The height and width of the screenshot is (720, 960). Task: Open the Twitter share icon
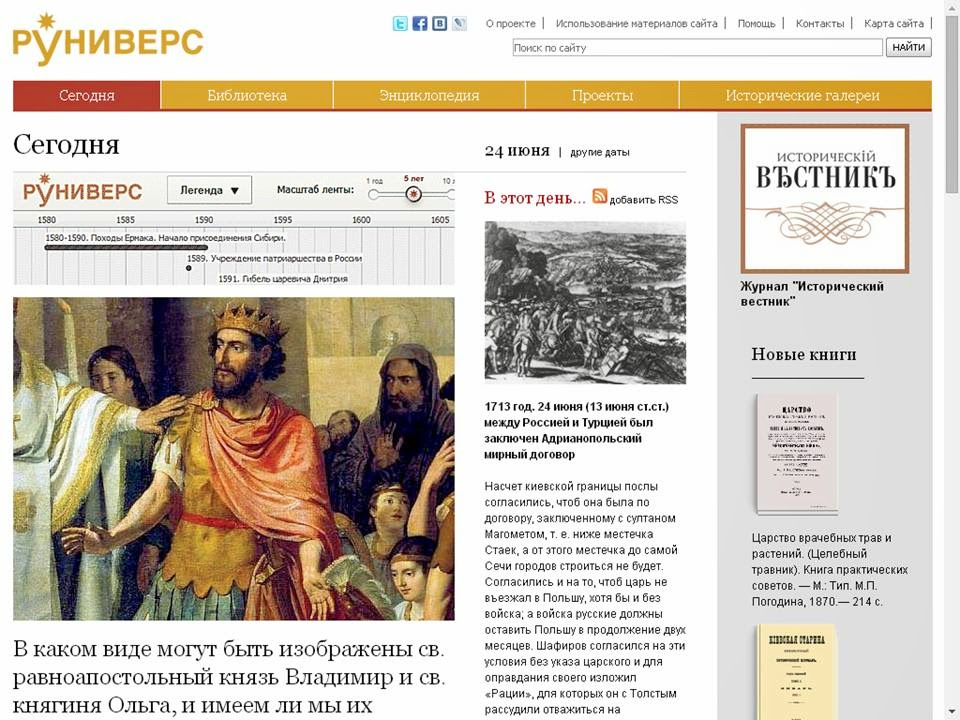400,24
